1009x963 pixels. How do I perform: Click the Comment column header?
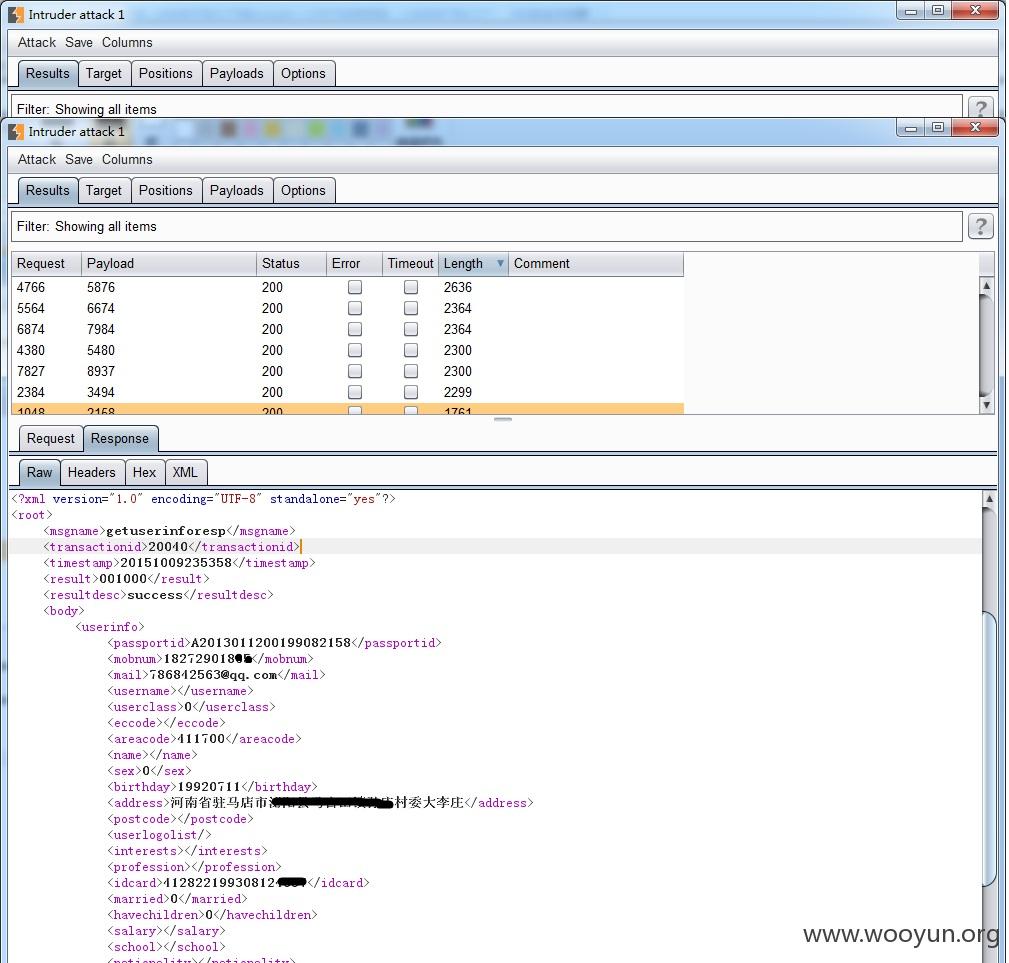(x=596, y=264)
